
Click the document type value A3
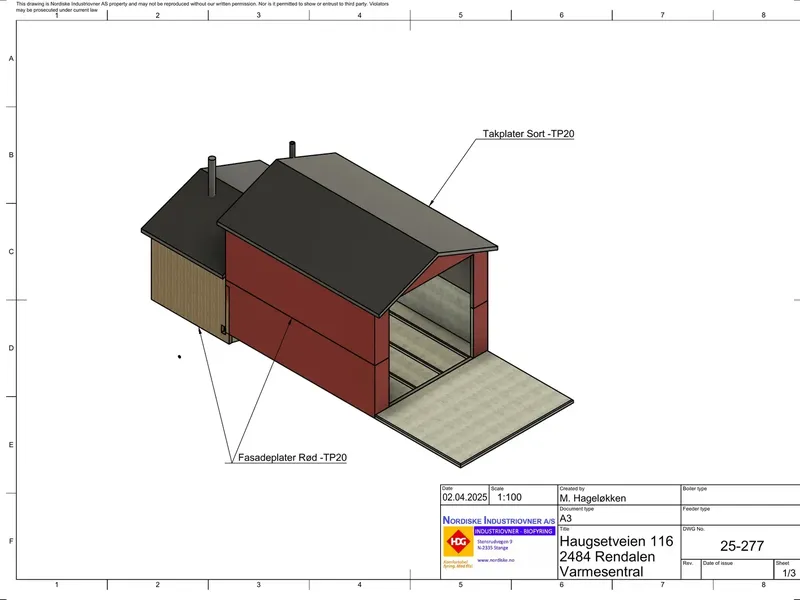pos(565,518)
